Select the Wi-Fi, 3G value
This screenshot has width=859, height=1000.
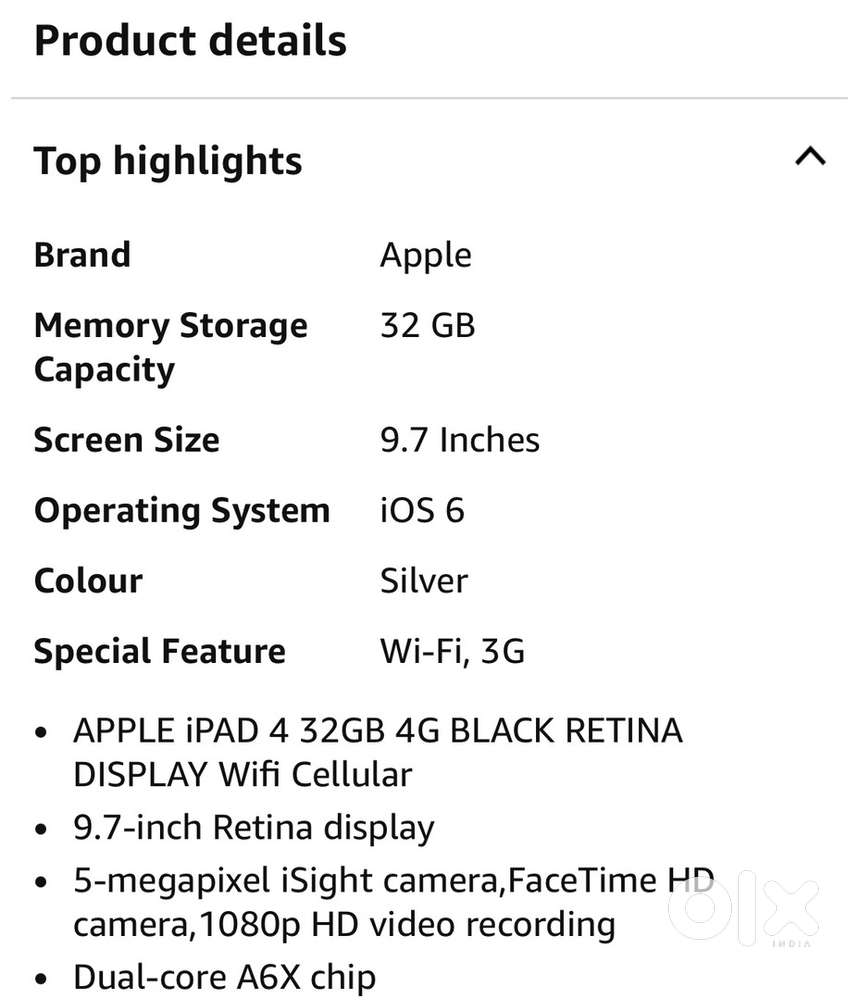pyautogui.click(x=451, y=651)
